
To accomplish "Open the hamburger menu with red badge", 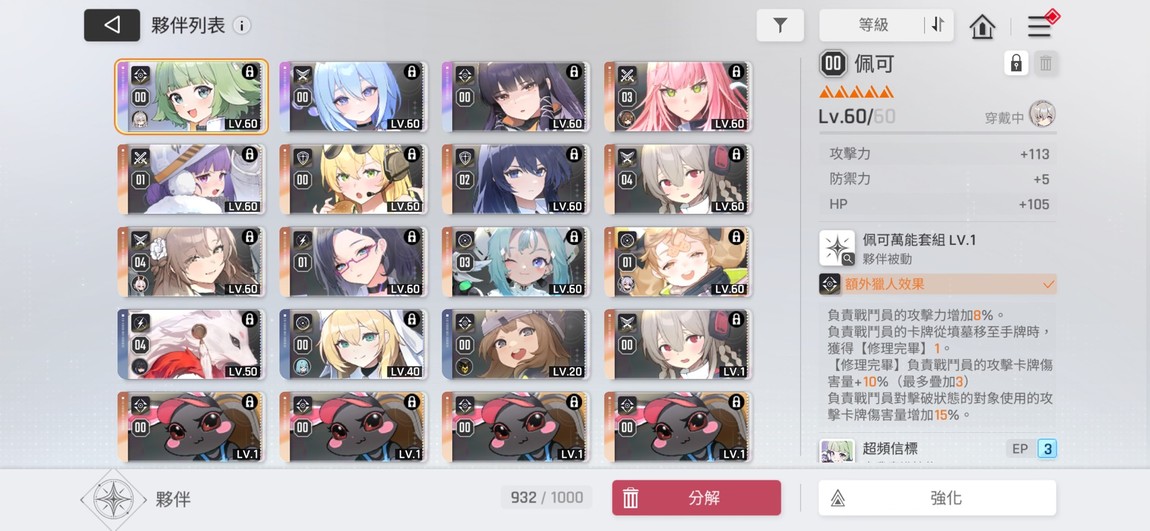I will point(1040,26).
